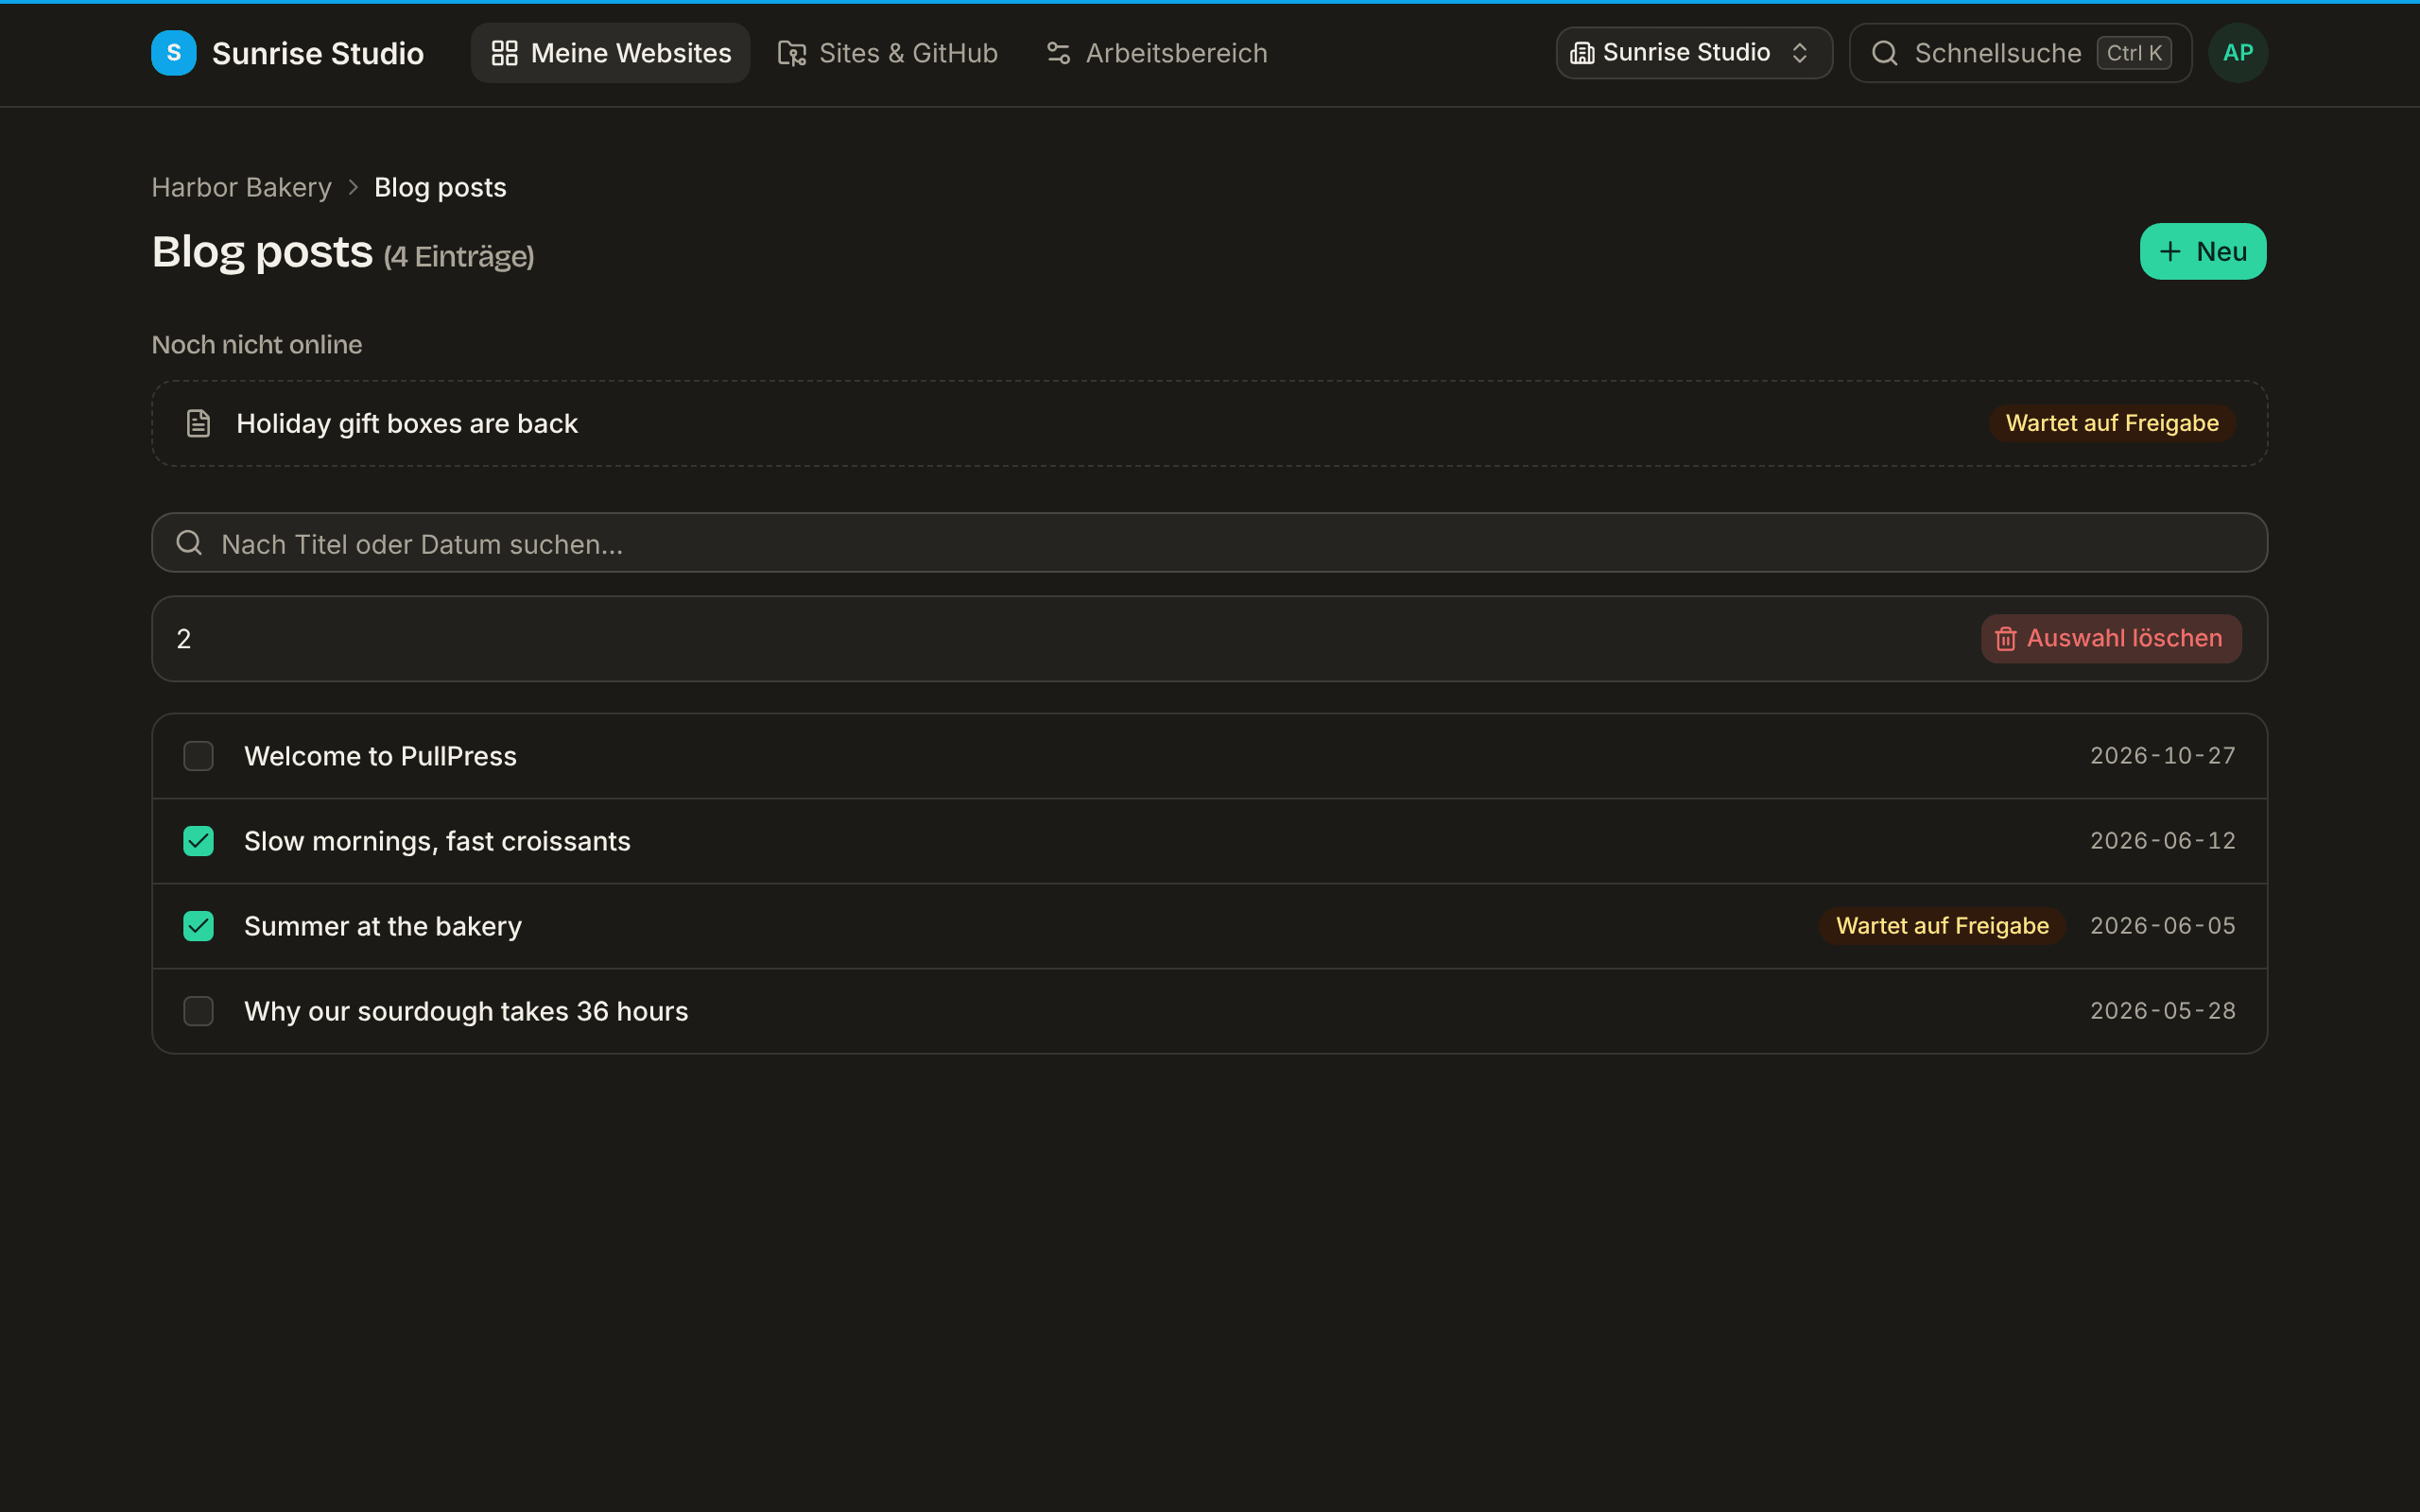Click the grid icon beside Meine Websites
This screenshot has height=1512, width=2420.
(504, 53)
